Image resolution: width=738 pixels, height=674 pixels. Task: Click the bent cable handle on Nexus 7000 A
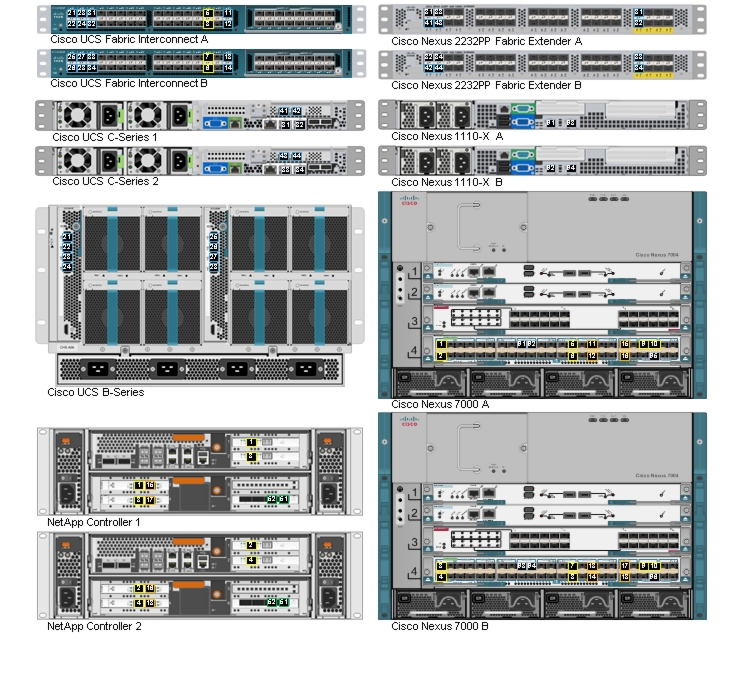coord(469,227)
